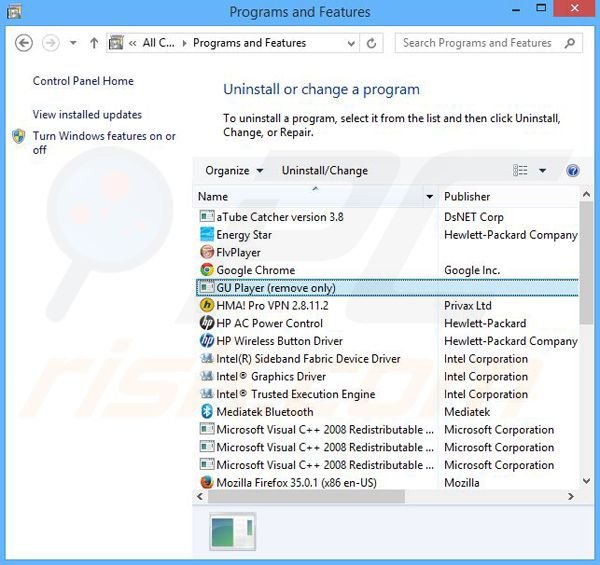The width and height of the screenshot is (600, 565).
Task: Click 'FlvPlayer' program name
Action: tap(238, 252)
